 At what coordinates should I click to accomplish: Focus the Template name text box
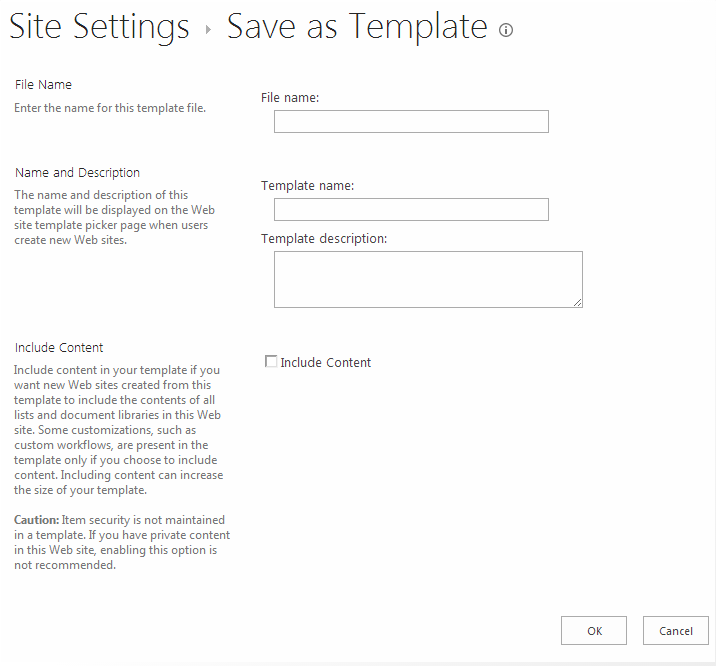click(x=411, y=209)
